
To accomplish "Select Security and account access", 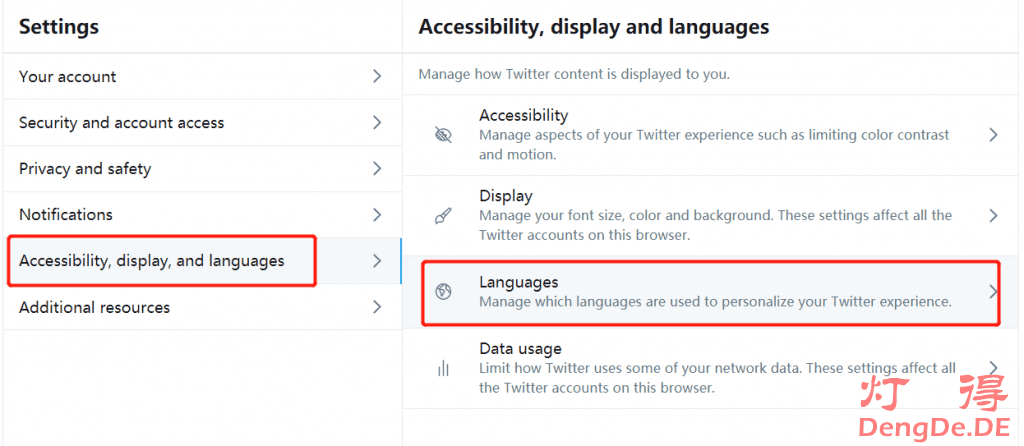I will [202, 123].
